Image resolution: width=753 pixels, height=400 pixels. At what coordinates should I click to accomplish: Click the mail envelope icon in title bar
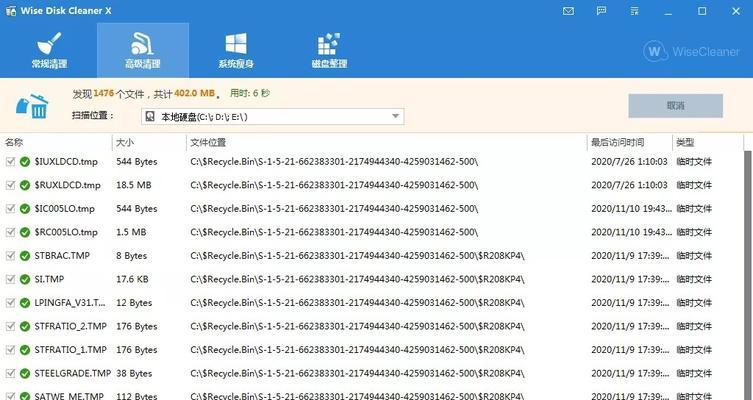click(568, 11)
